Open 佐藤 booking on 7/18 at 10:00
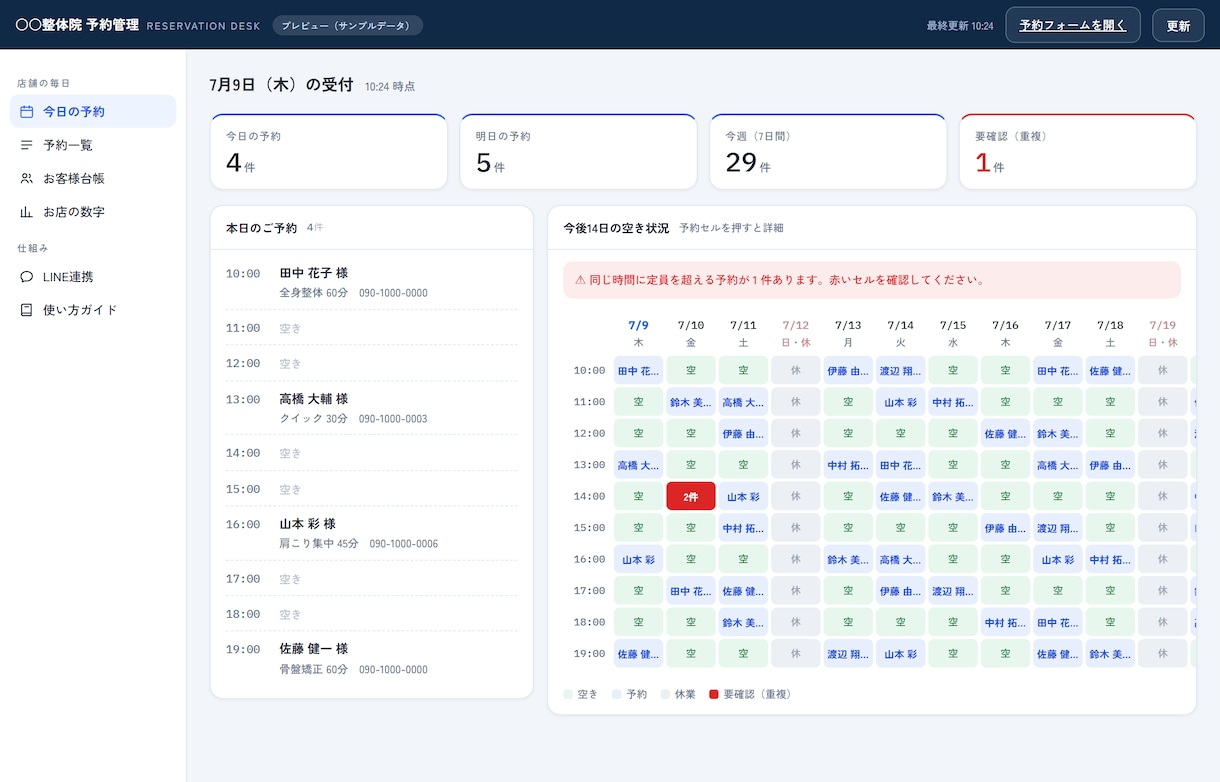The height and width of the screenshot is (782, 1220). (x=1110, y=370)
